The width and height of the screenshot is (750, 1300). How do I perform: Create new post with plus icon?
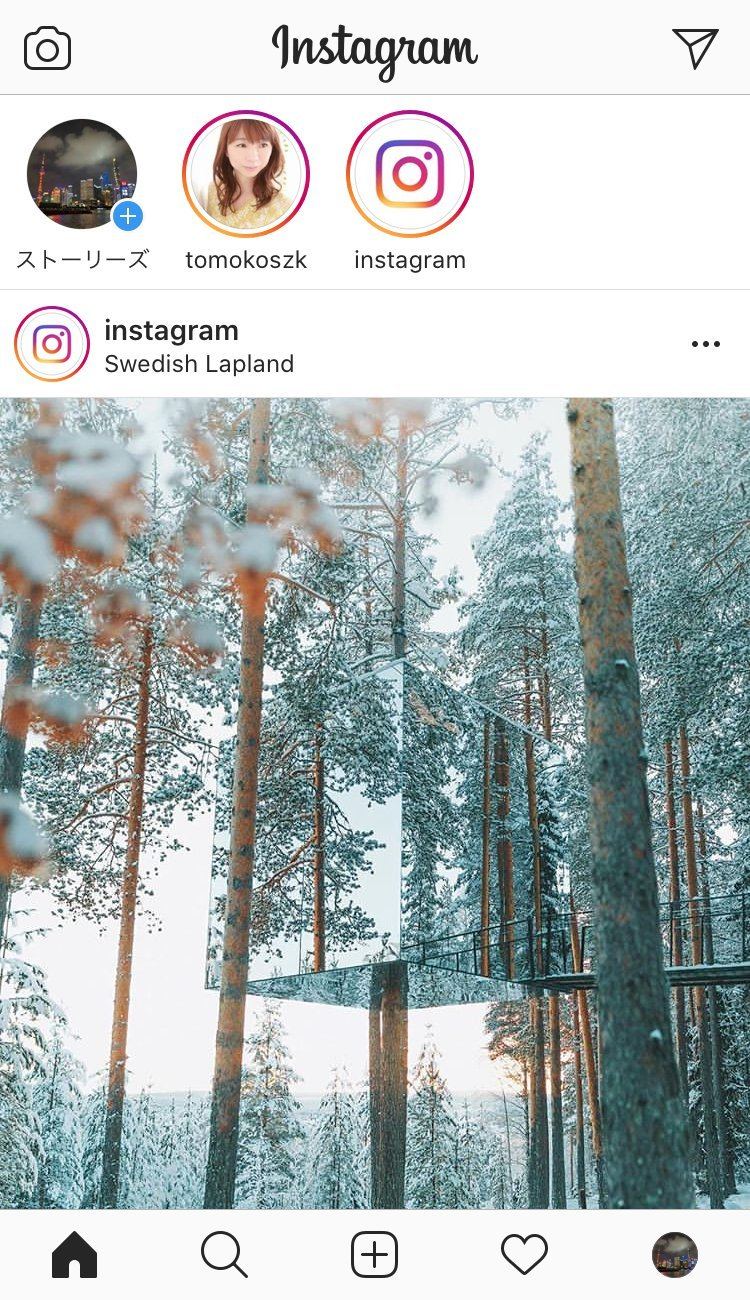[x=375, y=1254]
